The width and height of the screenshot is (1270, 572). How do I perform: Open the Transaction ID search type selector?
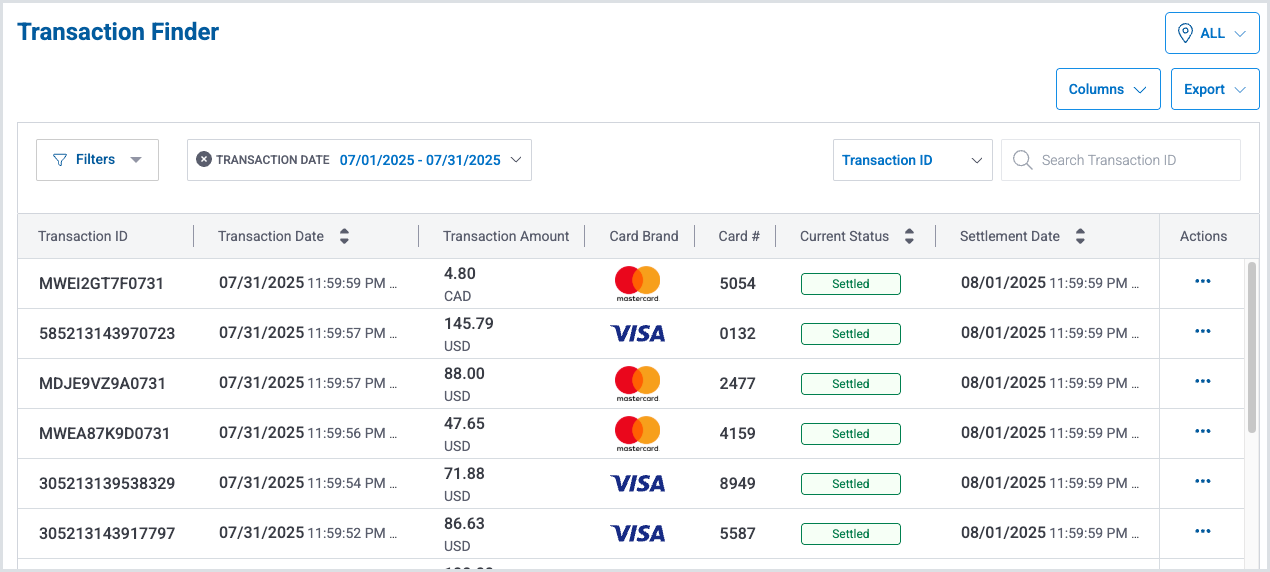[x=912, y=160]
